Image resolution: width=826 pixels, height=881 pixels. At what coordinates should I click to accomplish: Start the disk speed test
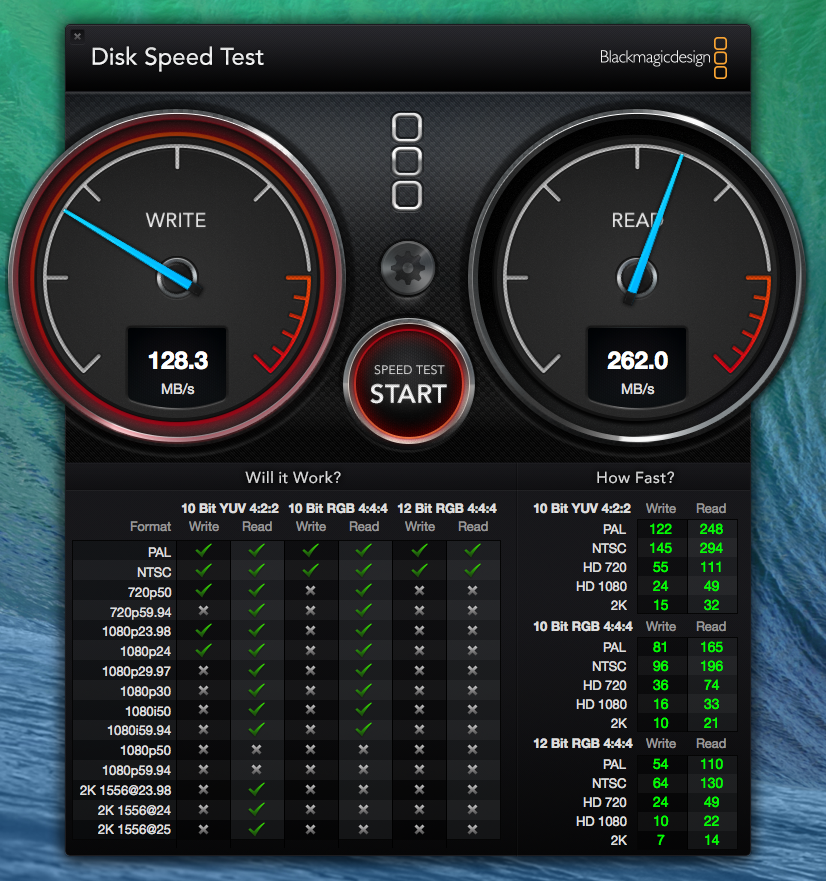coord(407,383)
